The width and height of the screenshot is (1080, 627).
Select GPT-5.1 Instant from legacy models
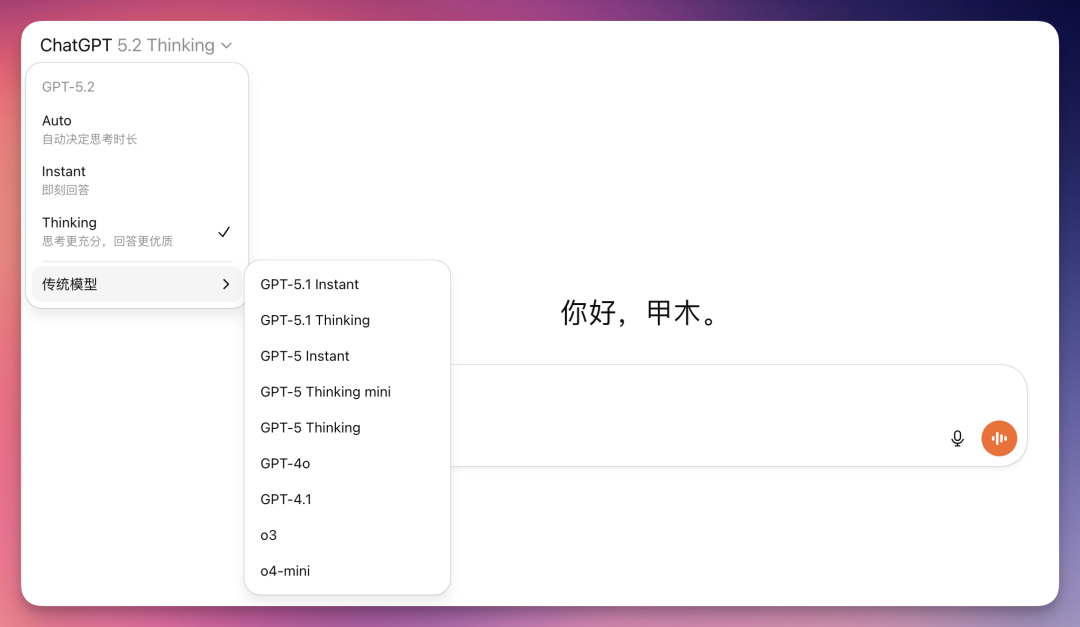click(x=310, y=284)
